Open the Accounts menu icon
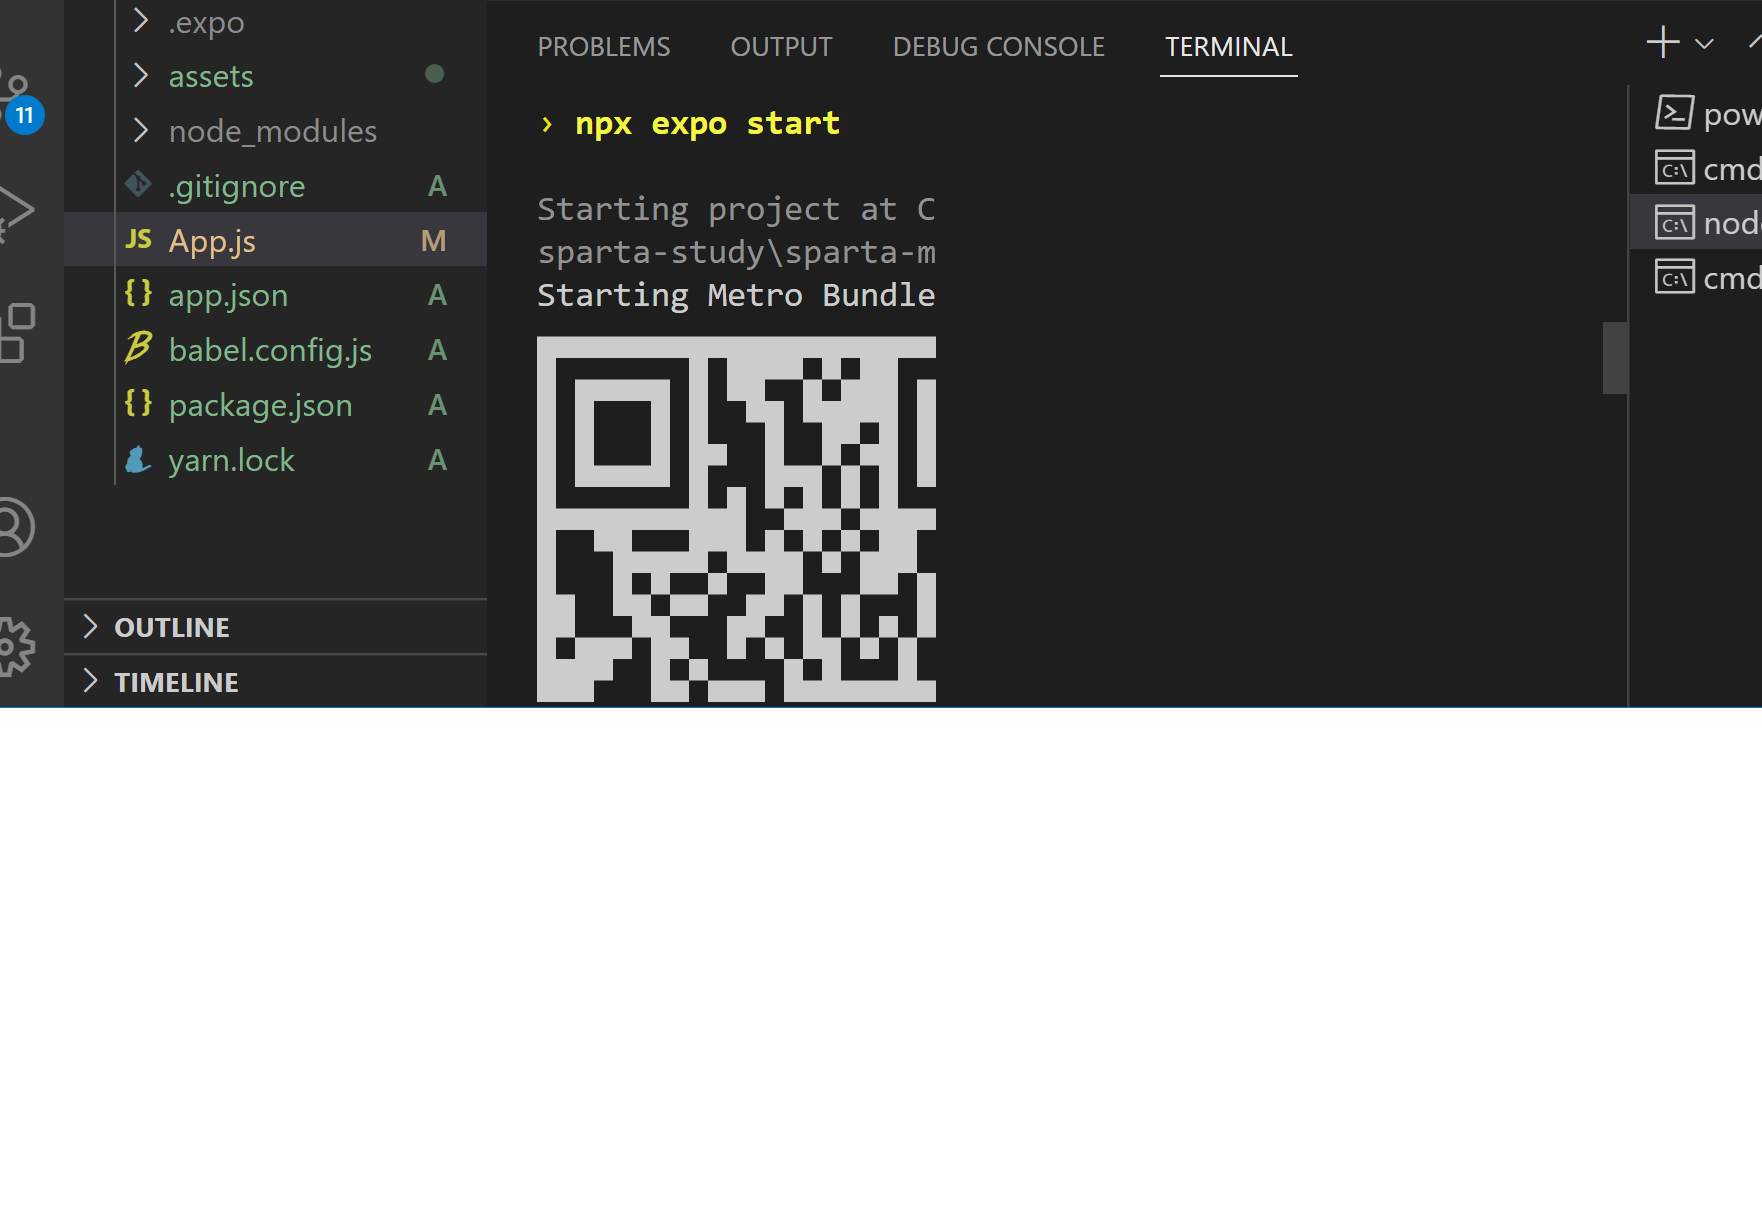Image resolution: width=1762 pixels, height=1205 pixels. click(15, 527)
